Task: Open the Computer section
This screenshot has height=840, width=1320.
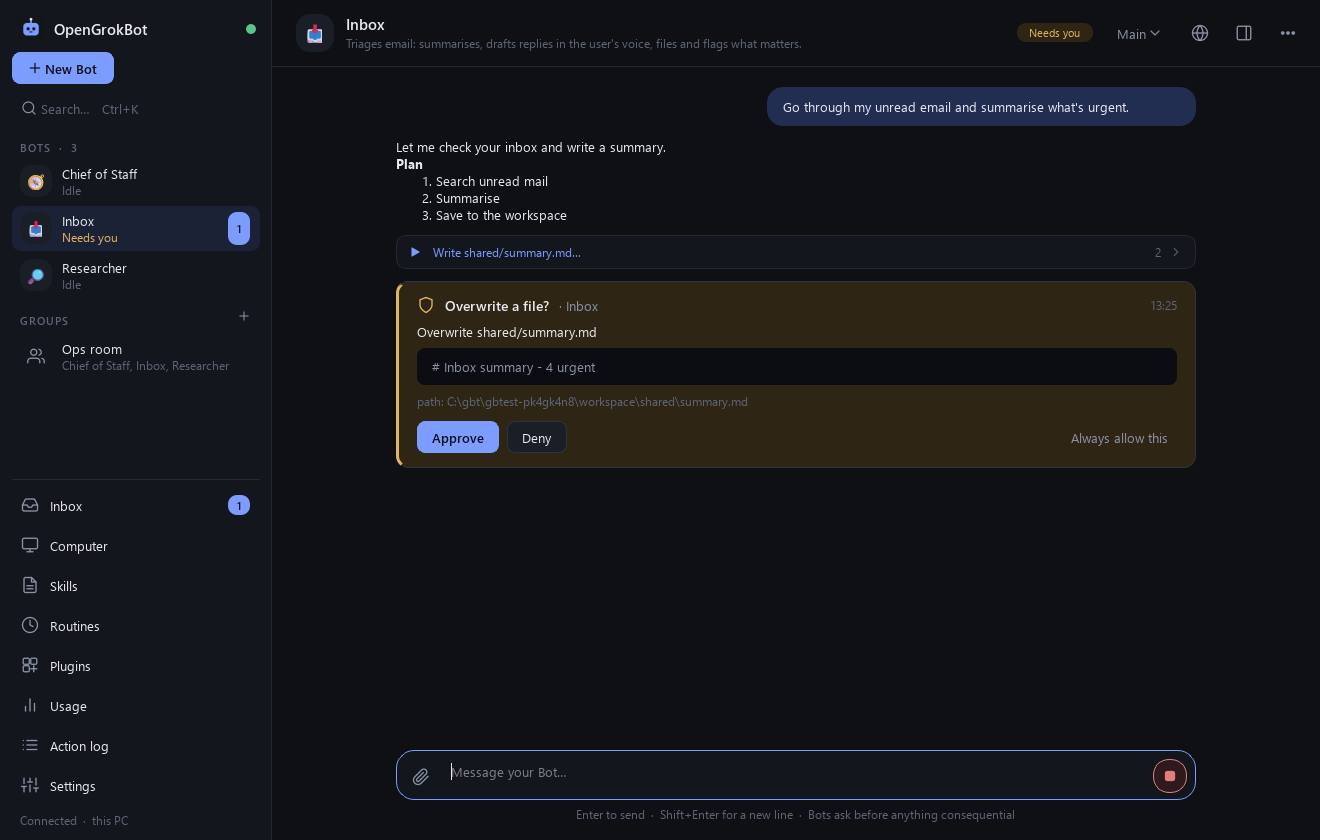Action: coord(136,546)
